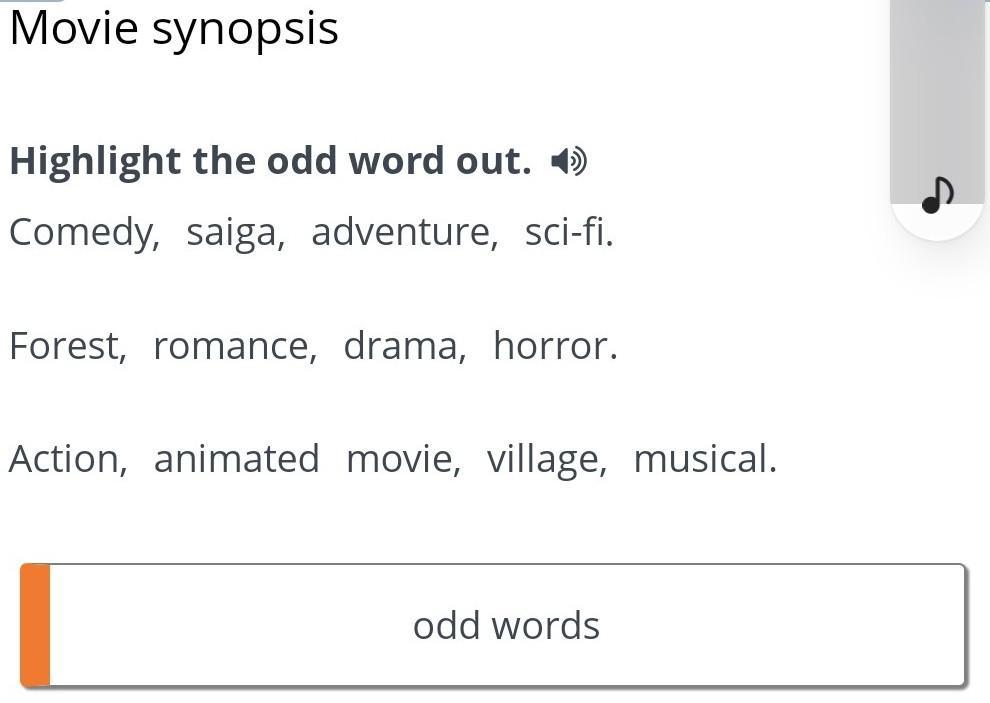Click the gray scrollbar thumb
The width and height of the screenshot is (990, 703).
[x=937, y=90]
